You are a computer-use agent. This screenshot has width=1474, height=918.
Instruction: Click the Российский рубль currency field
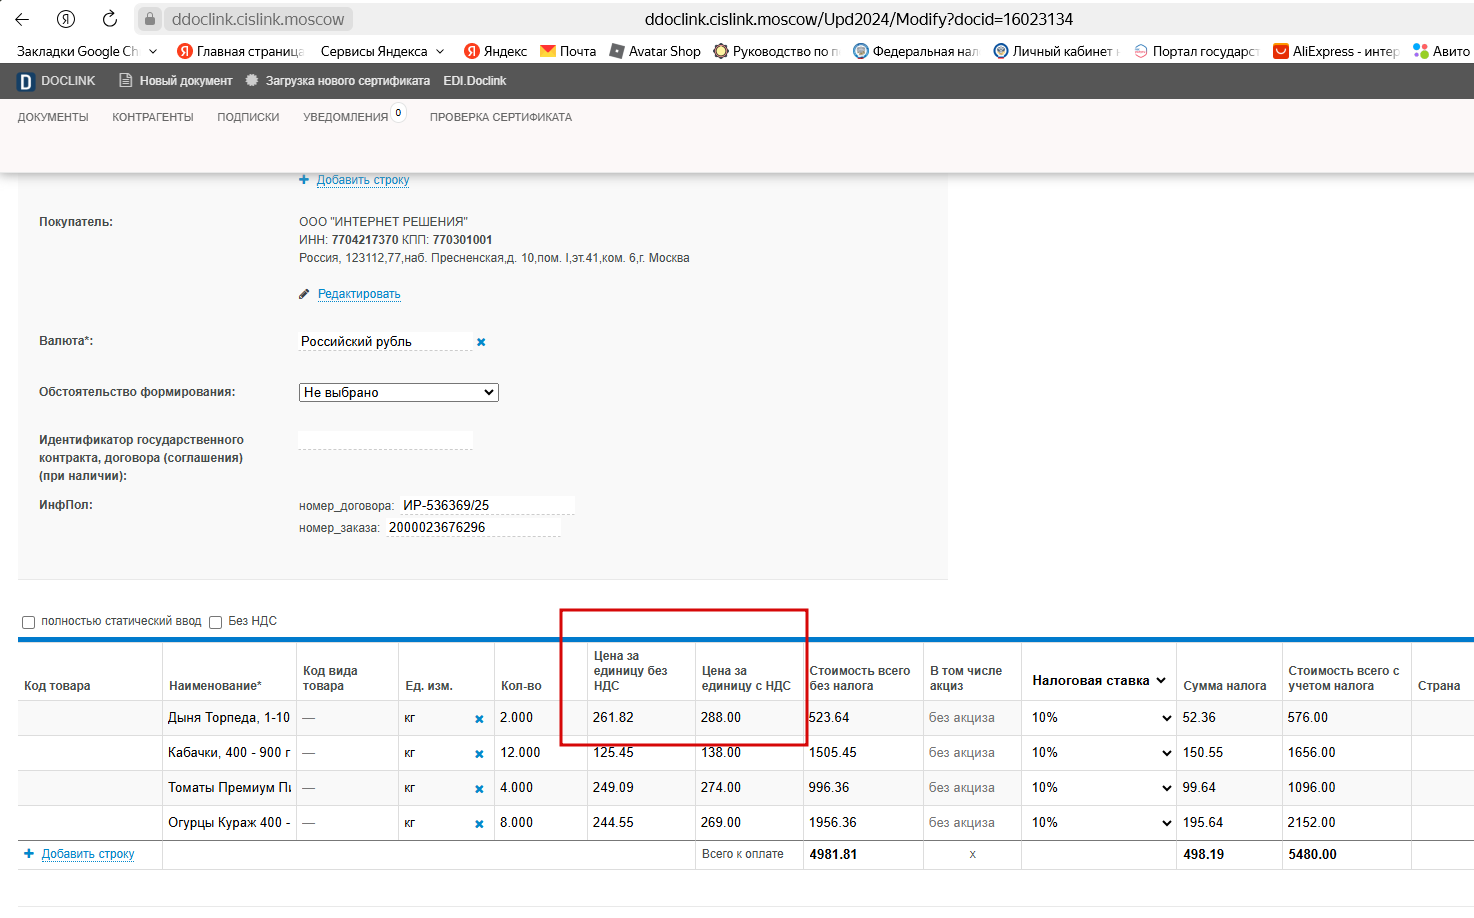[x=385, y=342]
